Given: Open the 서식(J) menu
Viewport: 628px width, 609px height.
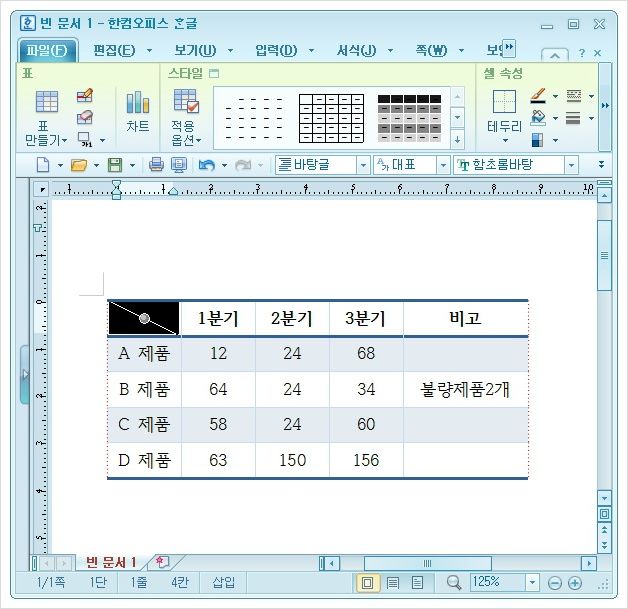Looking at the screenshot, I should 356,50.
